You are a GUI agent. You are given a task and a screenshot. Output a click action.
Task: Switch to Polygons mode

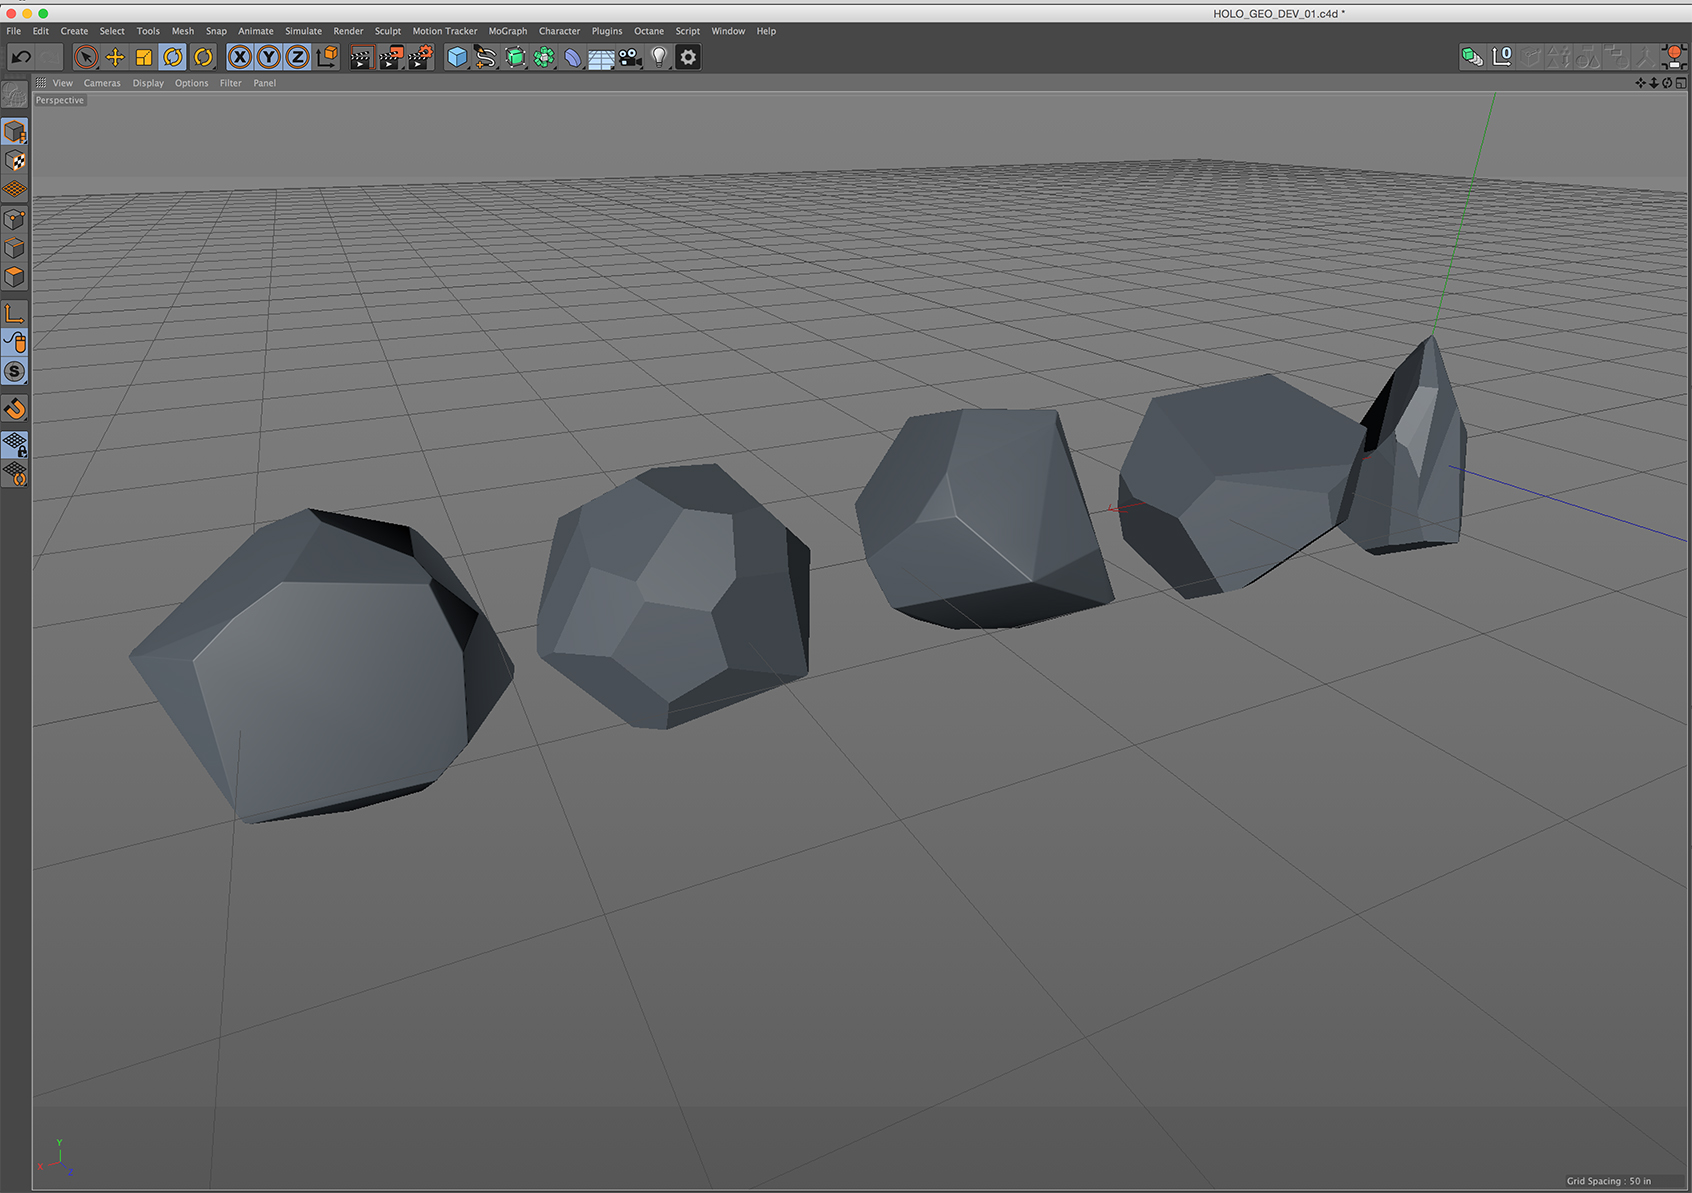pyautogui.click(x=15, y=277)
